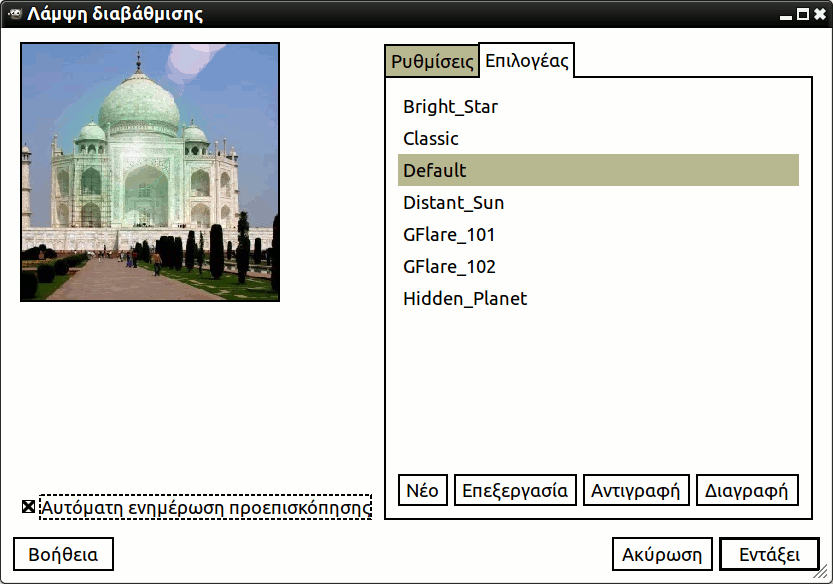Minimize the gradient flare dialog
Viewport: 833px width, 584px height.
785,14
